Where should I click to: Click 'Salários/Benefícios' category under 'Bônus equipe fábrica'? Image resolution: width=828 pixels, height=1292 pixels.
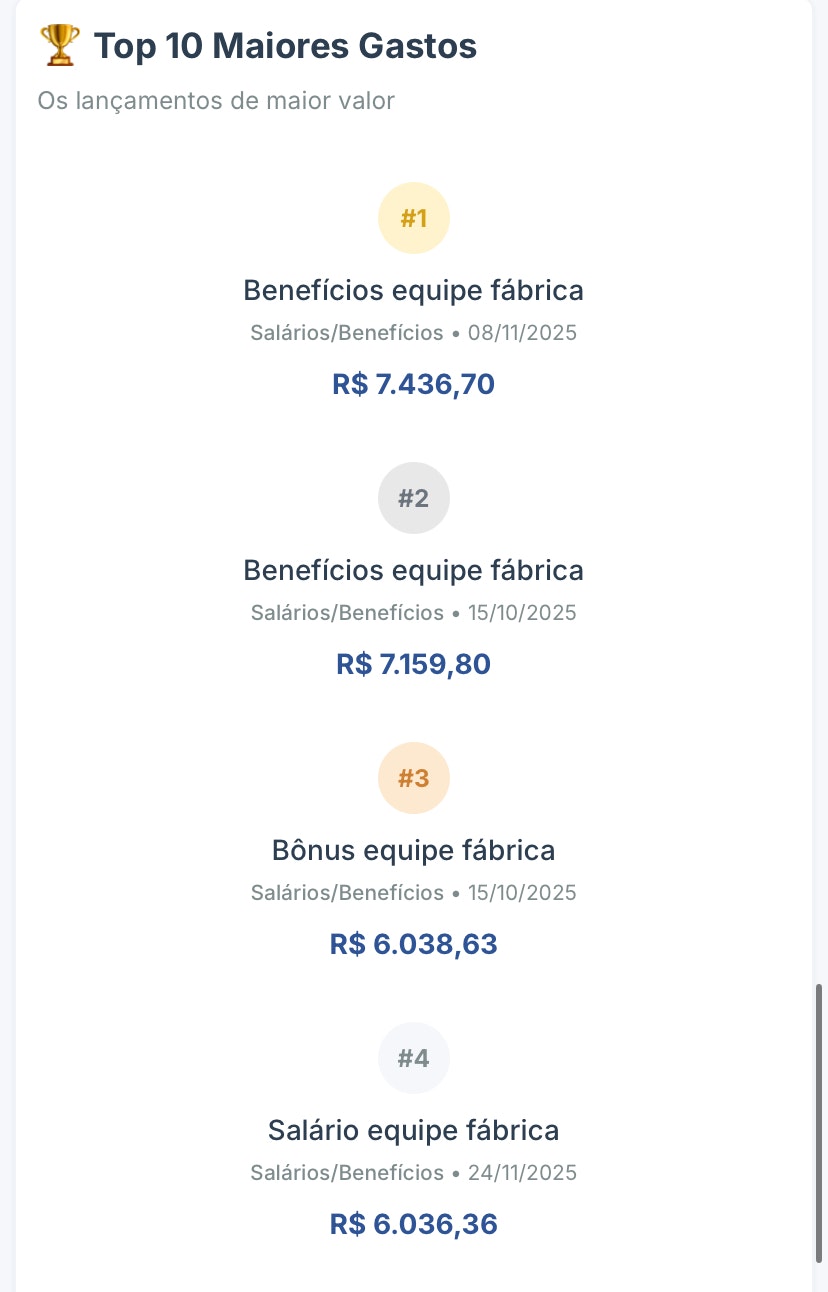(x=347, y=893)
